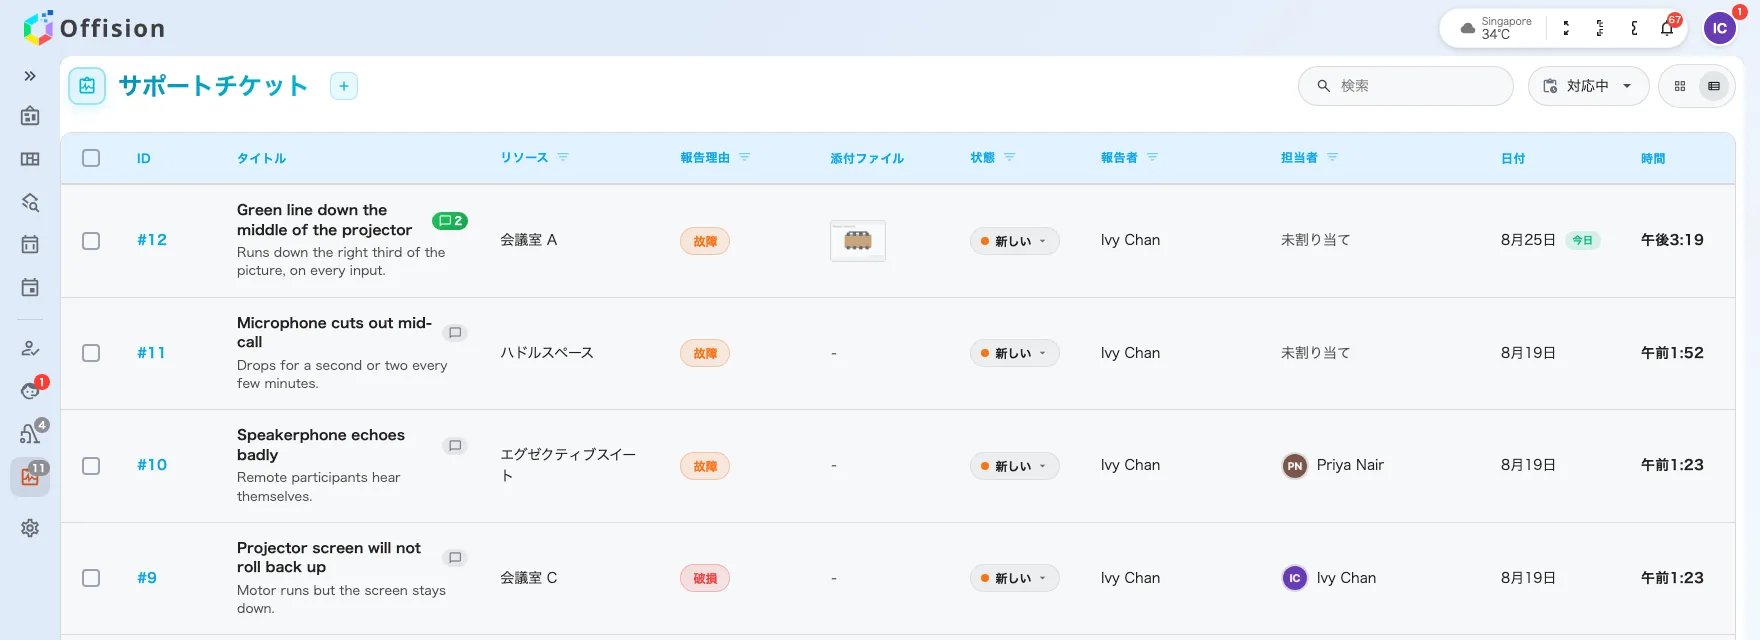Sort by the タイトル column header
Viewport: 1760px width, 640px height.
pos(261,158)
